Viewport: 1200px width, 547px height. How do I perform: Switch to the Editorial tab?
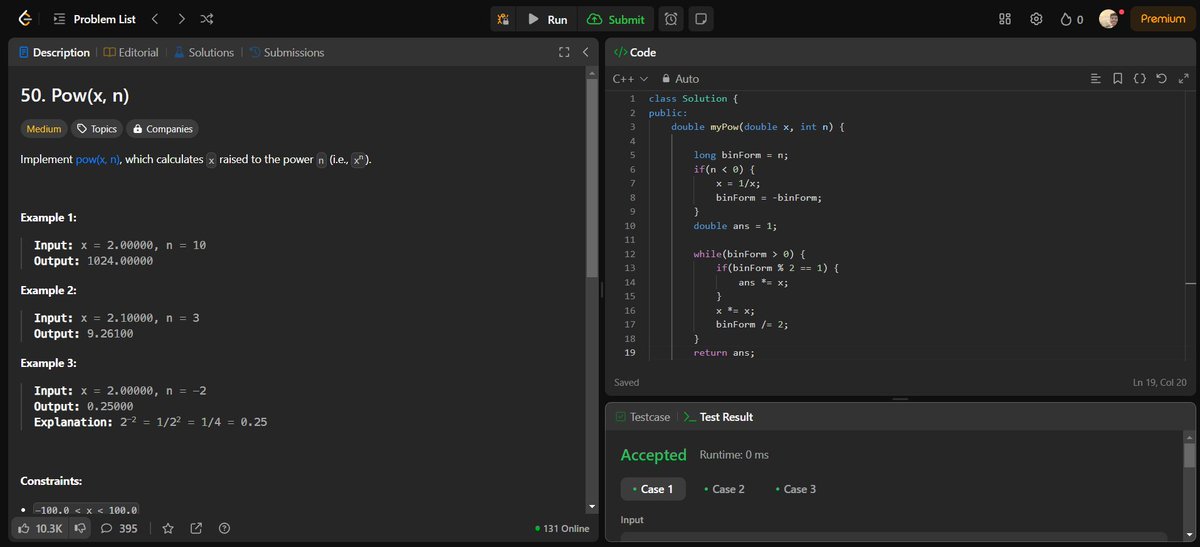click(131, 52)
